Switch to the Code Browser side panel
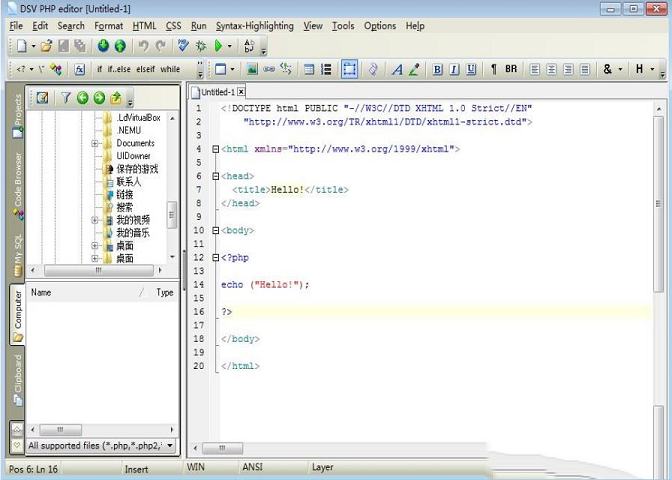Viewport: 672px width, 480px height. pyautogui.click(x=18, y=186)
